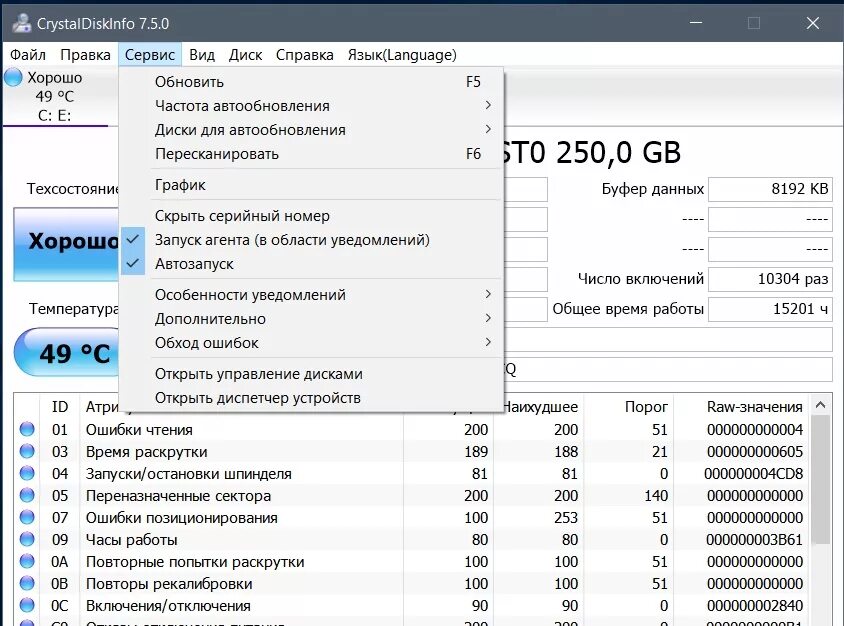
Task: Click the status orb for Ошибки позиционирования
Action: 27,518
